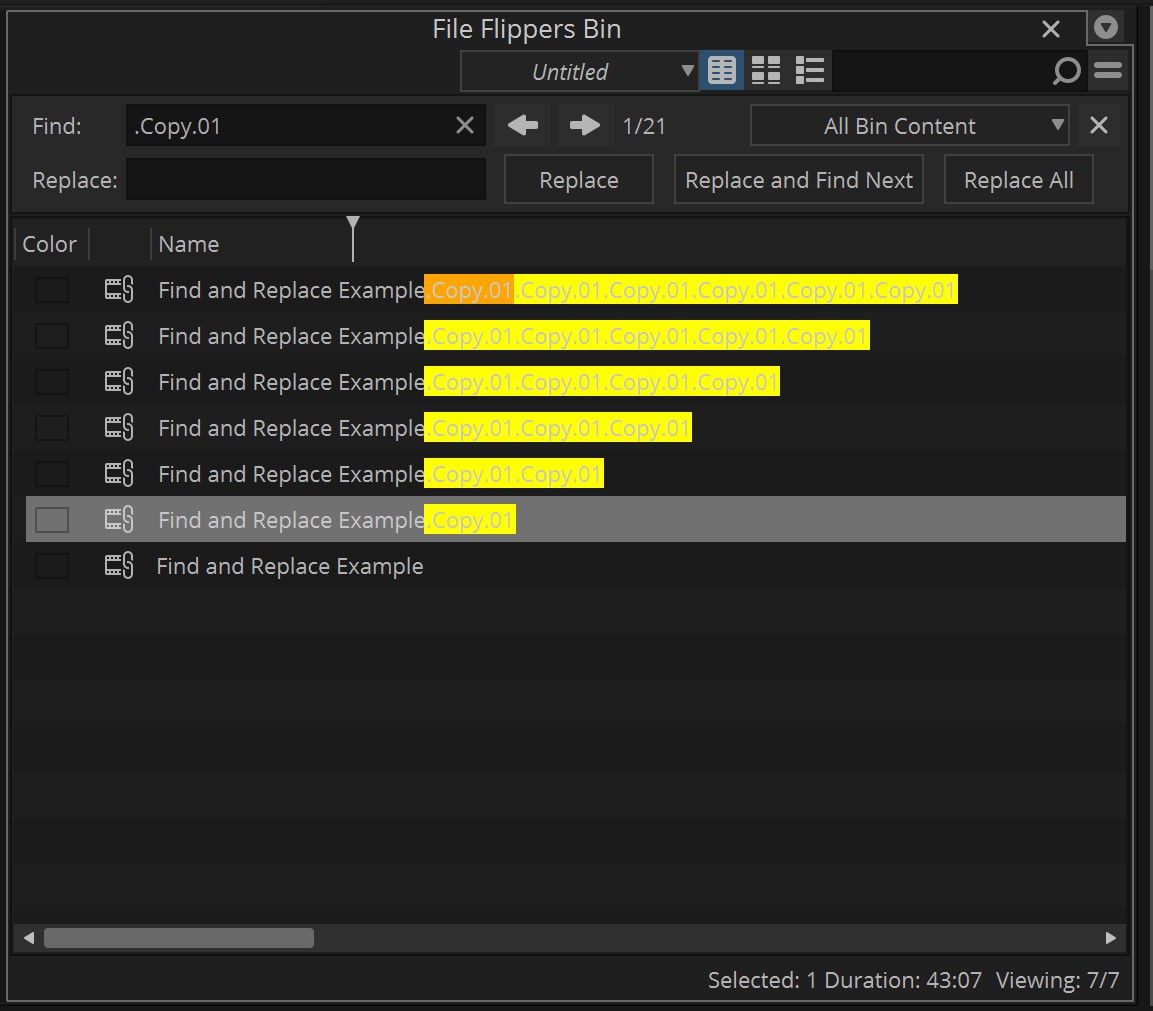Open the bin search magnifier icon
This screenshot has width=1153, height=1011.
point(1066,71)
